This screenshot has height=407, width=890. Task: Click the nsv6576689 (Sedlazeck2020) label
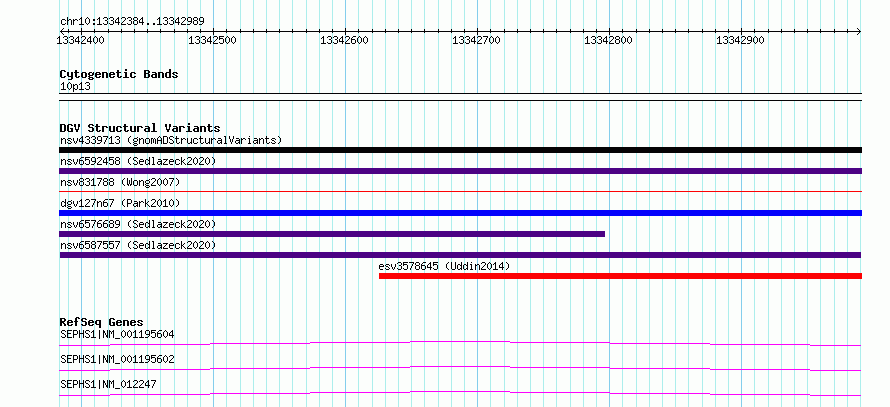point(138,224)
